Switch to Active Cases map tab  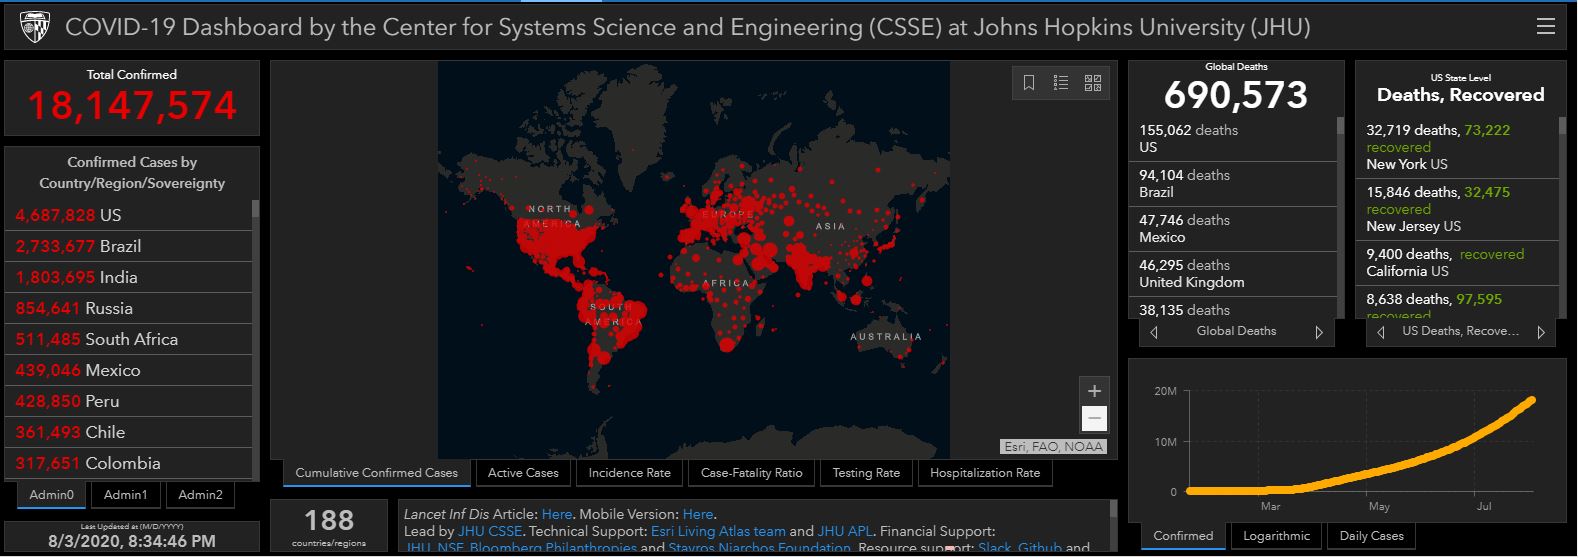coord(523,473)
